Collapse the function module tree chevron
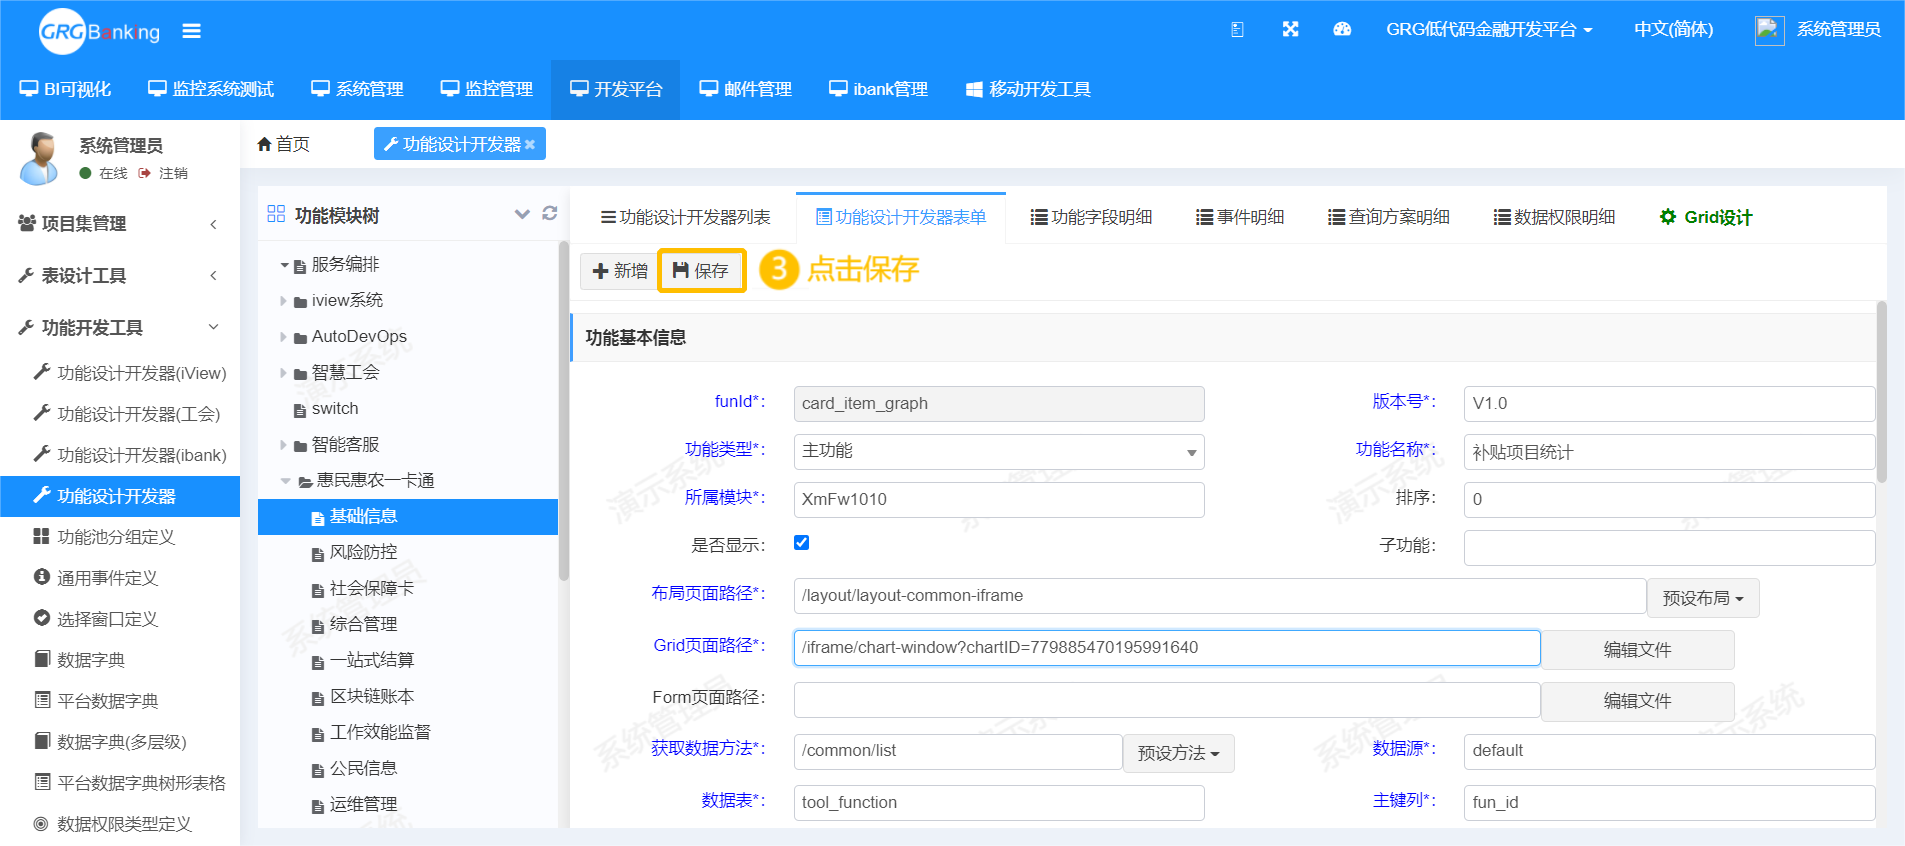This screenshot has height=846, width=1905. (522, 214)
